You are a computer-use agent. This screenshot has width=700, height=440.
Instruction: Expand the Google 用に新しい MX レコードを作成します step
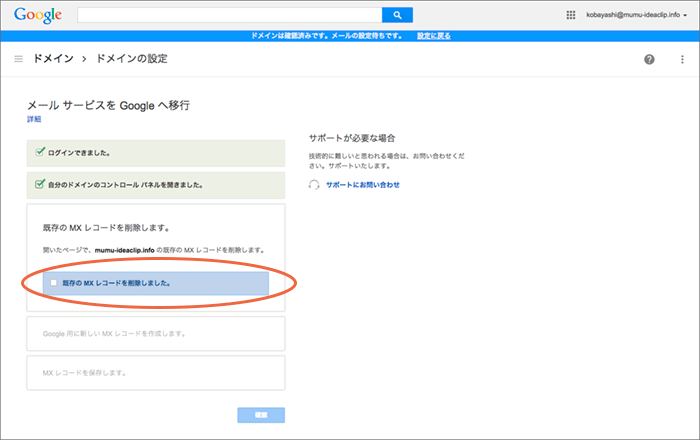tap(156, 334)
